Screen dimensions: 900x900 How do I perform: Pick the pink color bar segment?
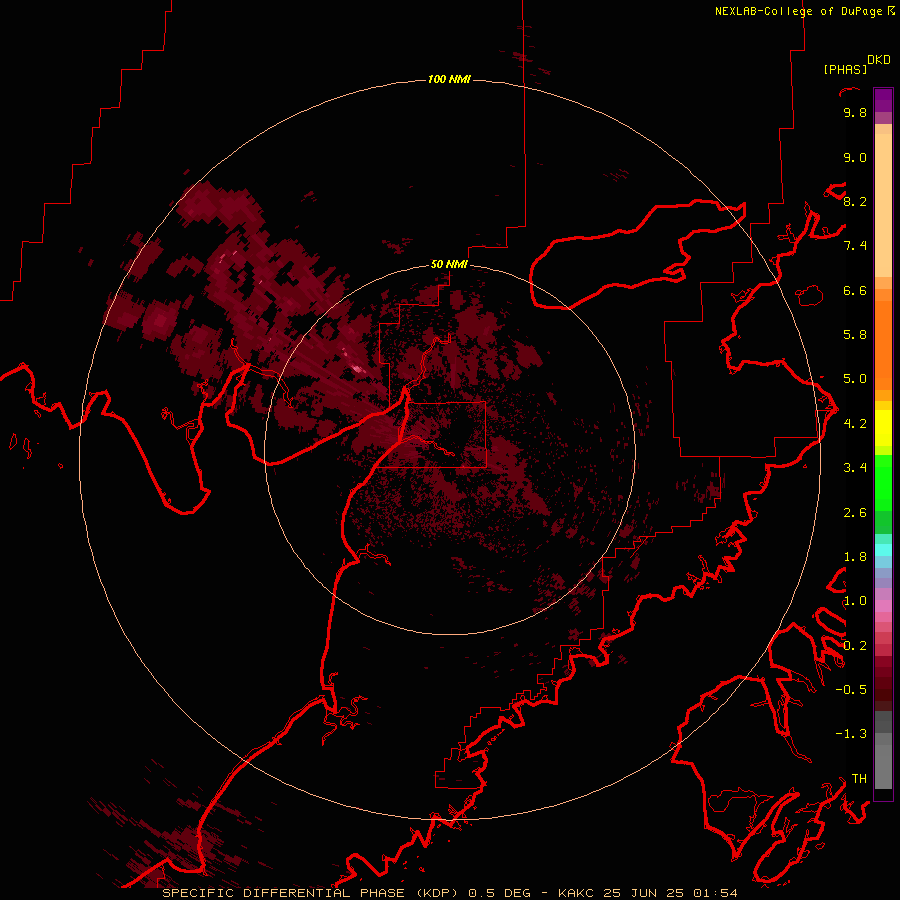click(x=883, y=606)
